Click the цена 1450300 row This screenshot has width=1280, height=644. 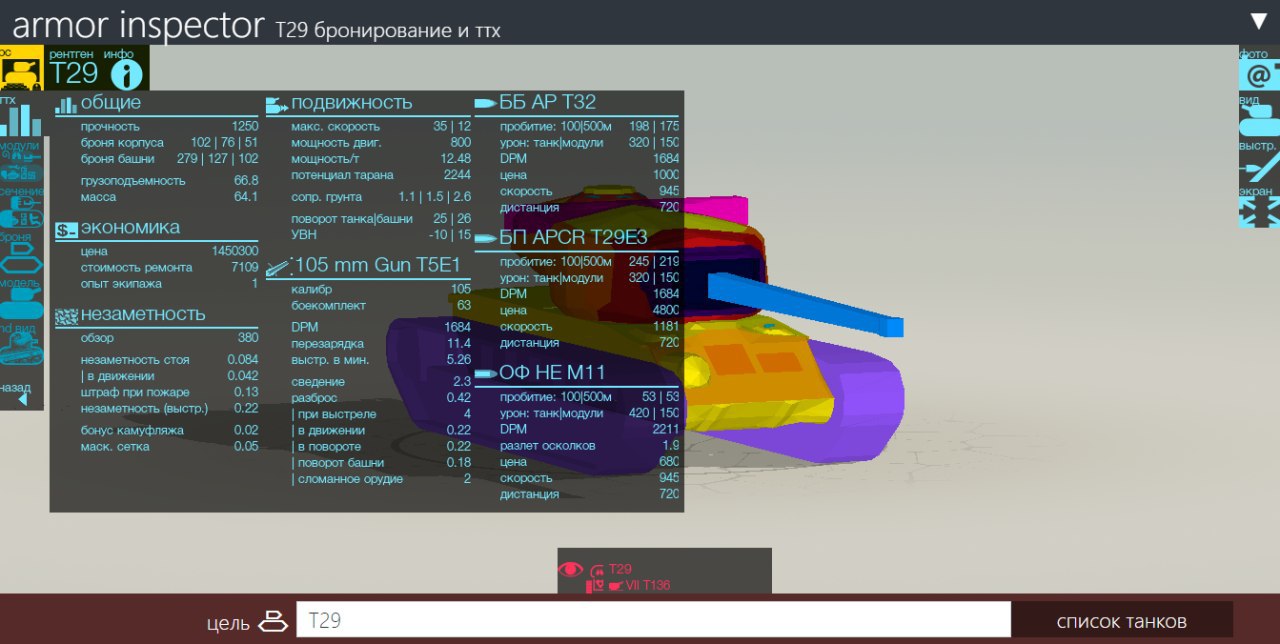coord(169,251)
